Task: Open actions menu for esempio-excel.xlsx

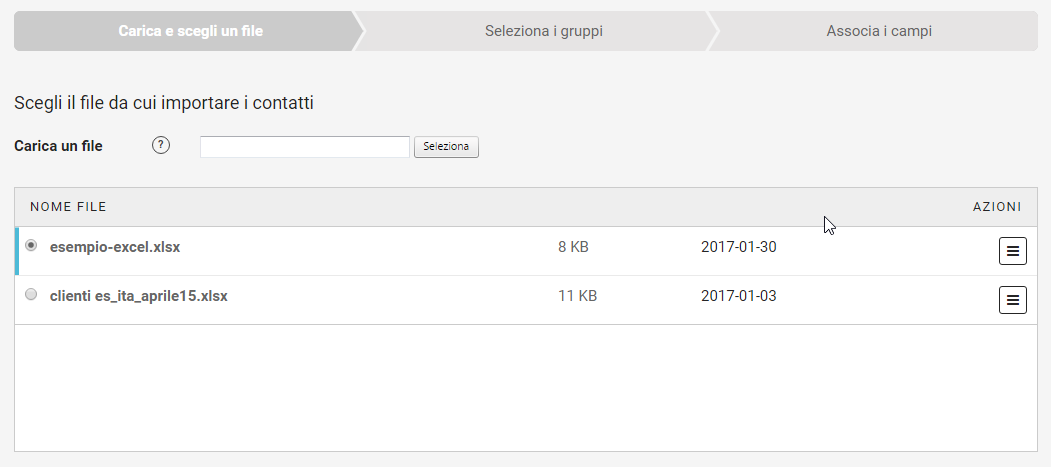Action: point(1012,252)
